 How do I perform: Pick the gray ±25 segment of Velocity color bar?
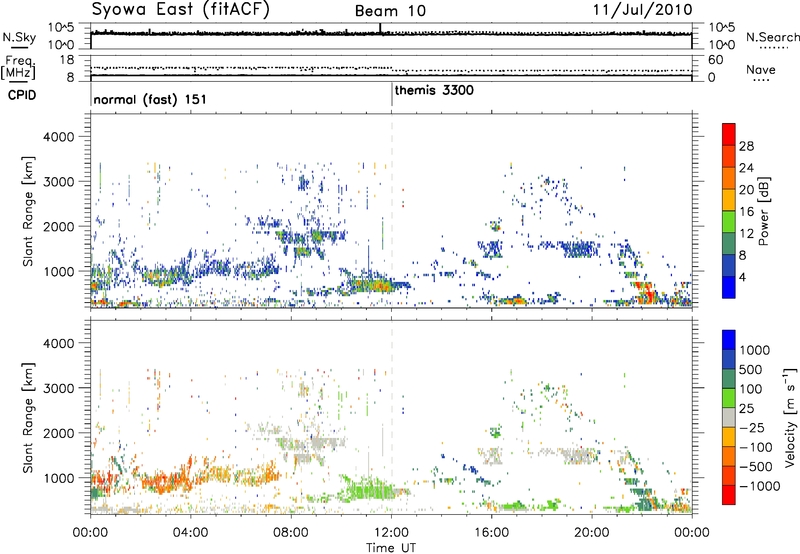(729, 417)
